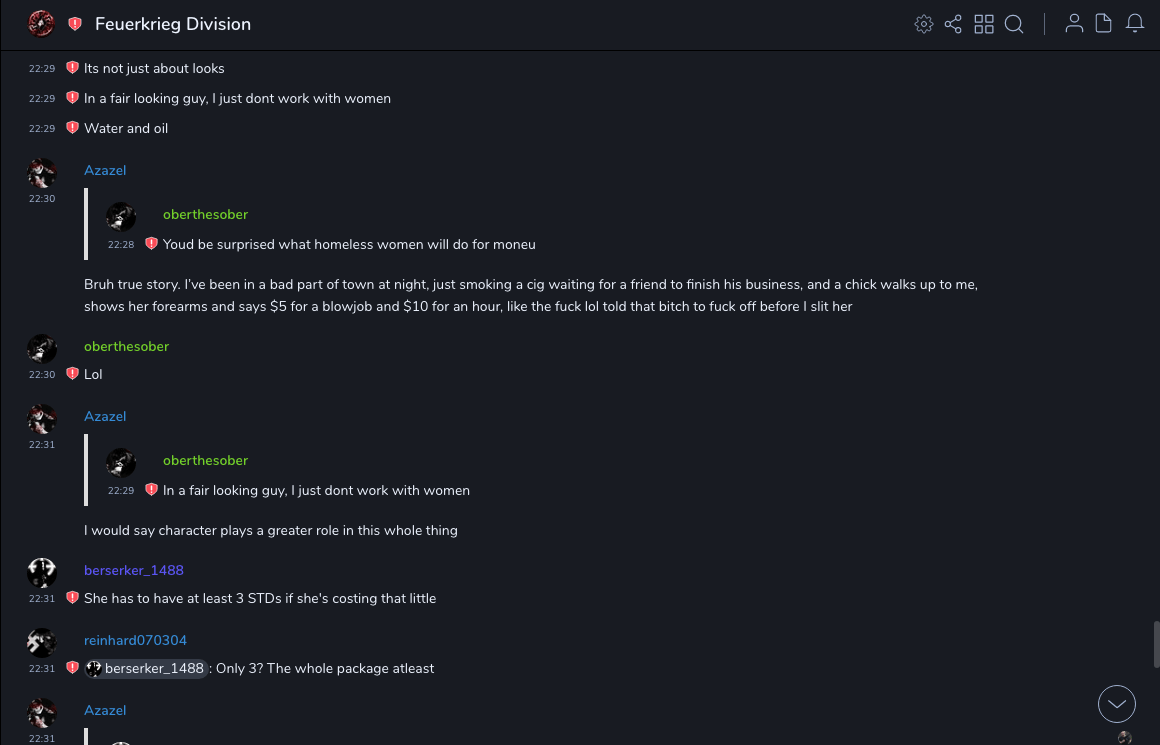Click red flag icon beside "Water and oil"
Screen dimensions: 1160x745
pos(72,128)
